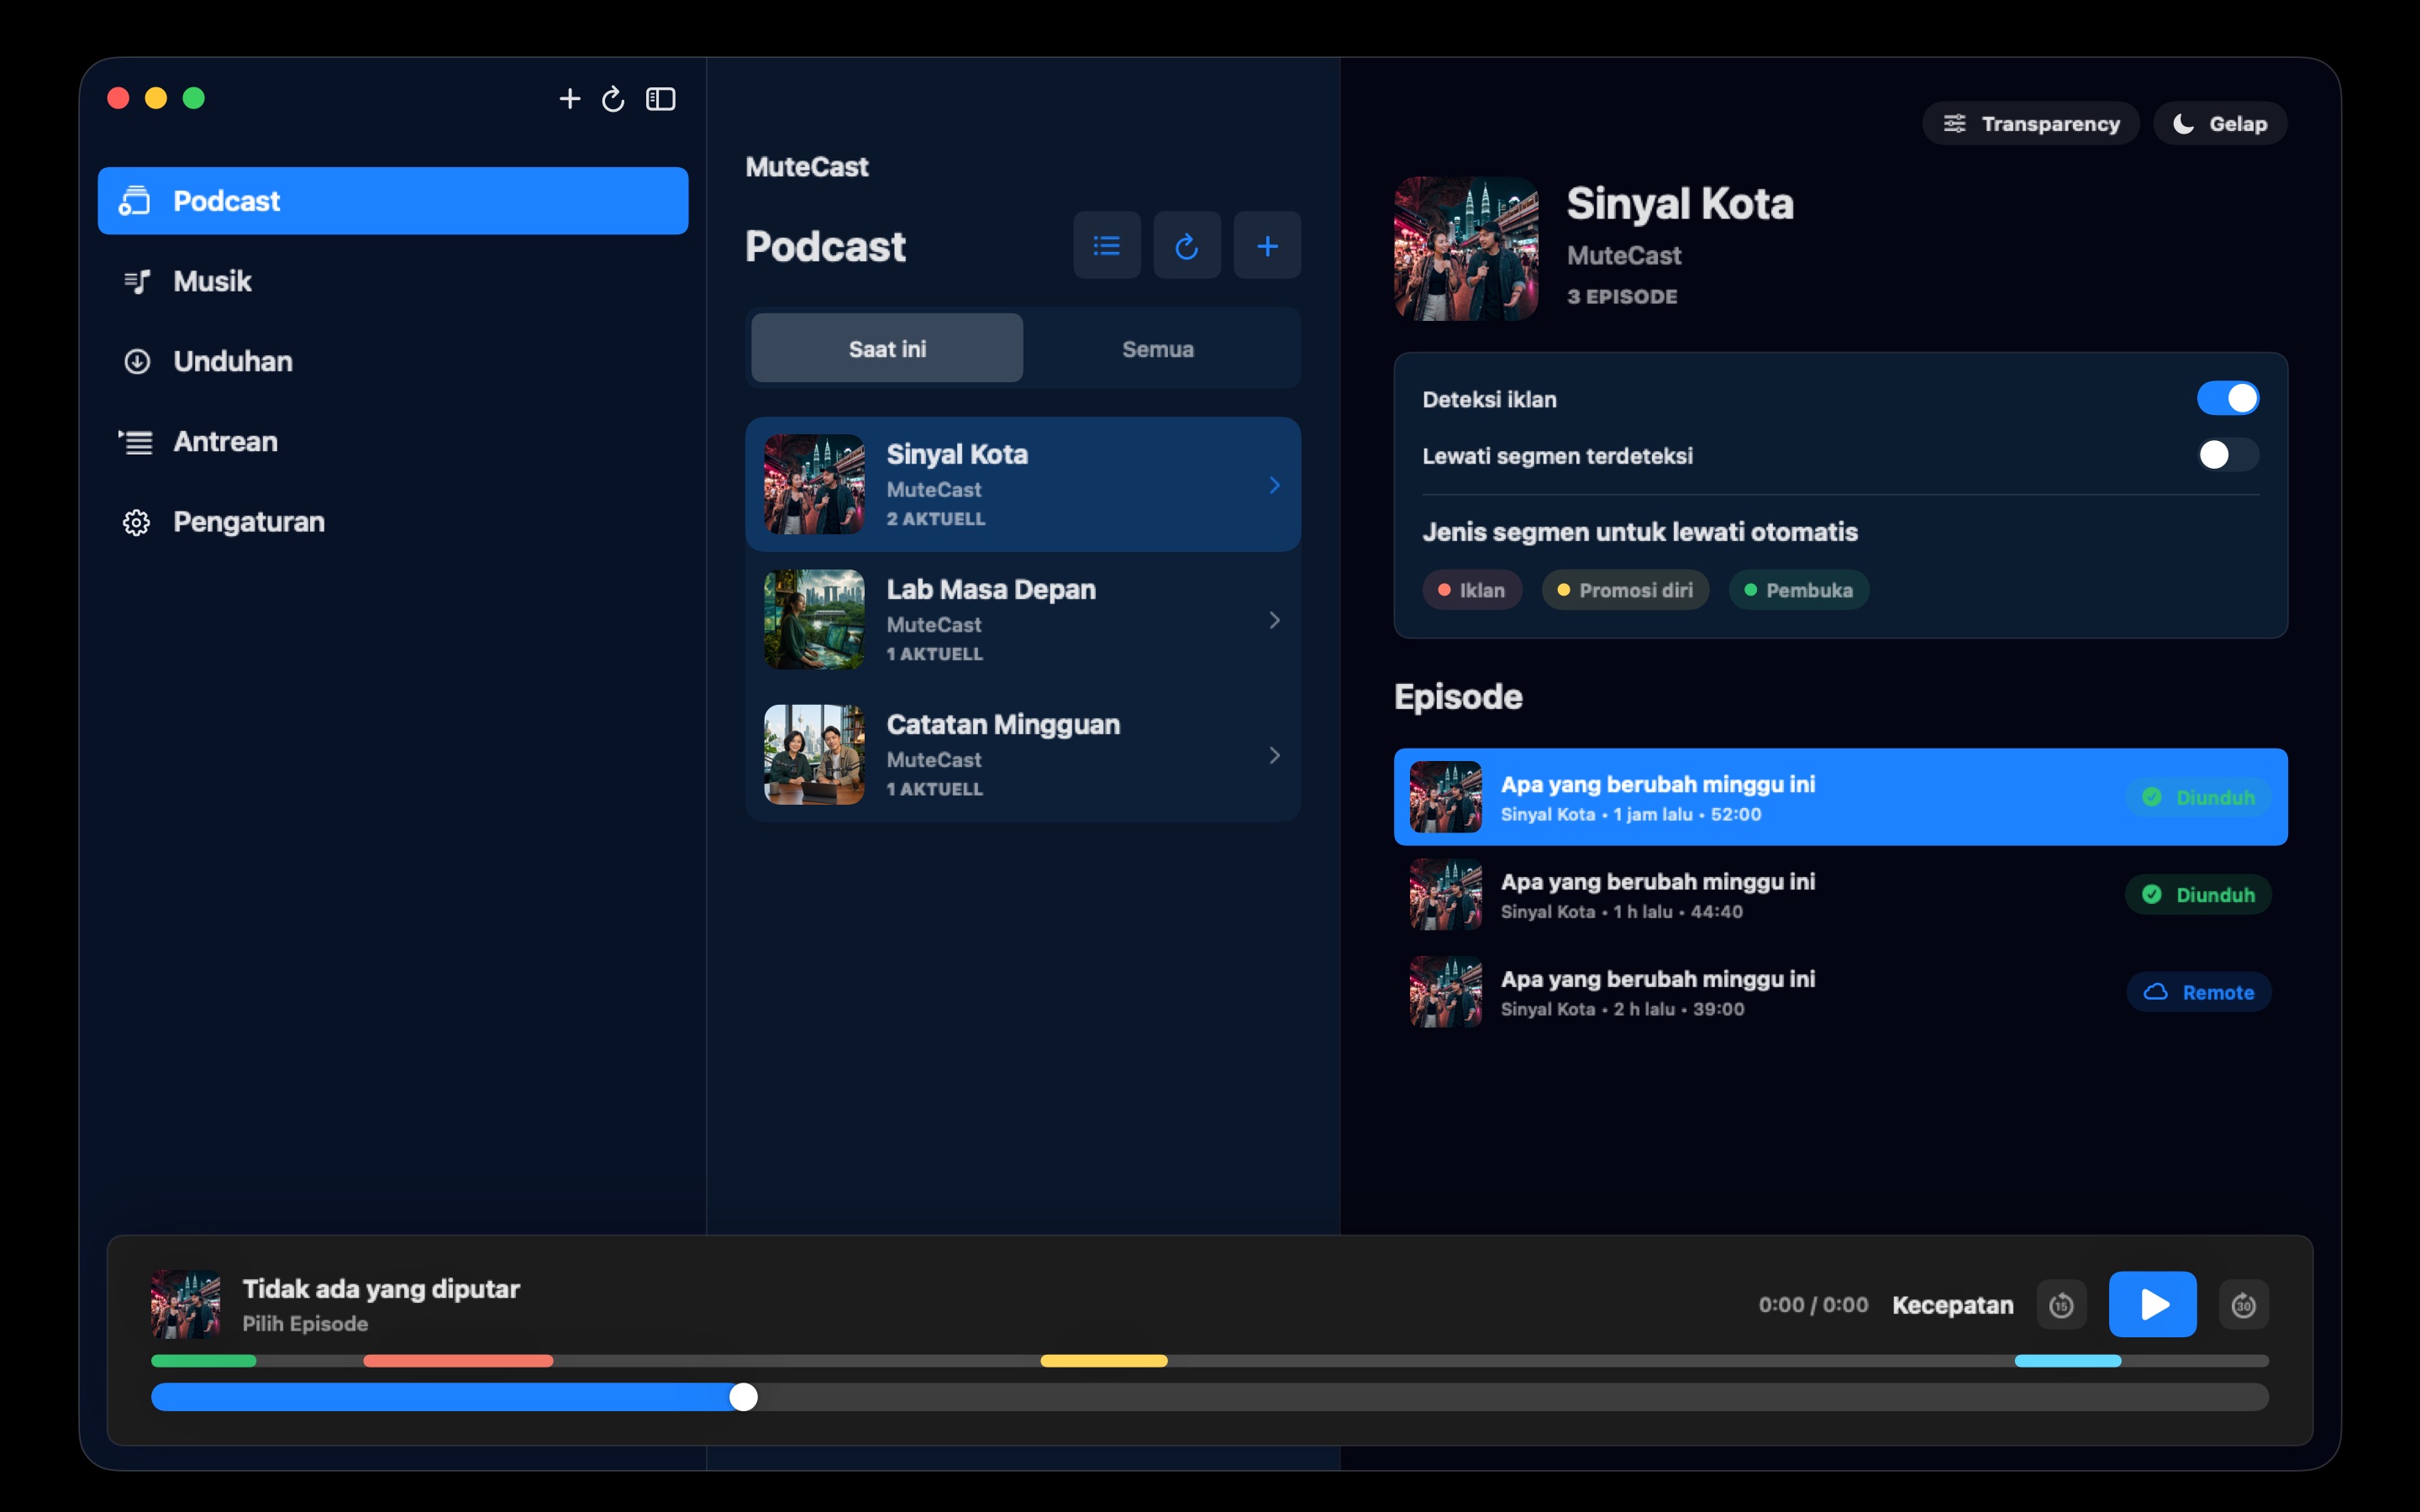Click the skip back 15 seconds icon

(x=2061, y=1305)
